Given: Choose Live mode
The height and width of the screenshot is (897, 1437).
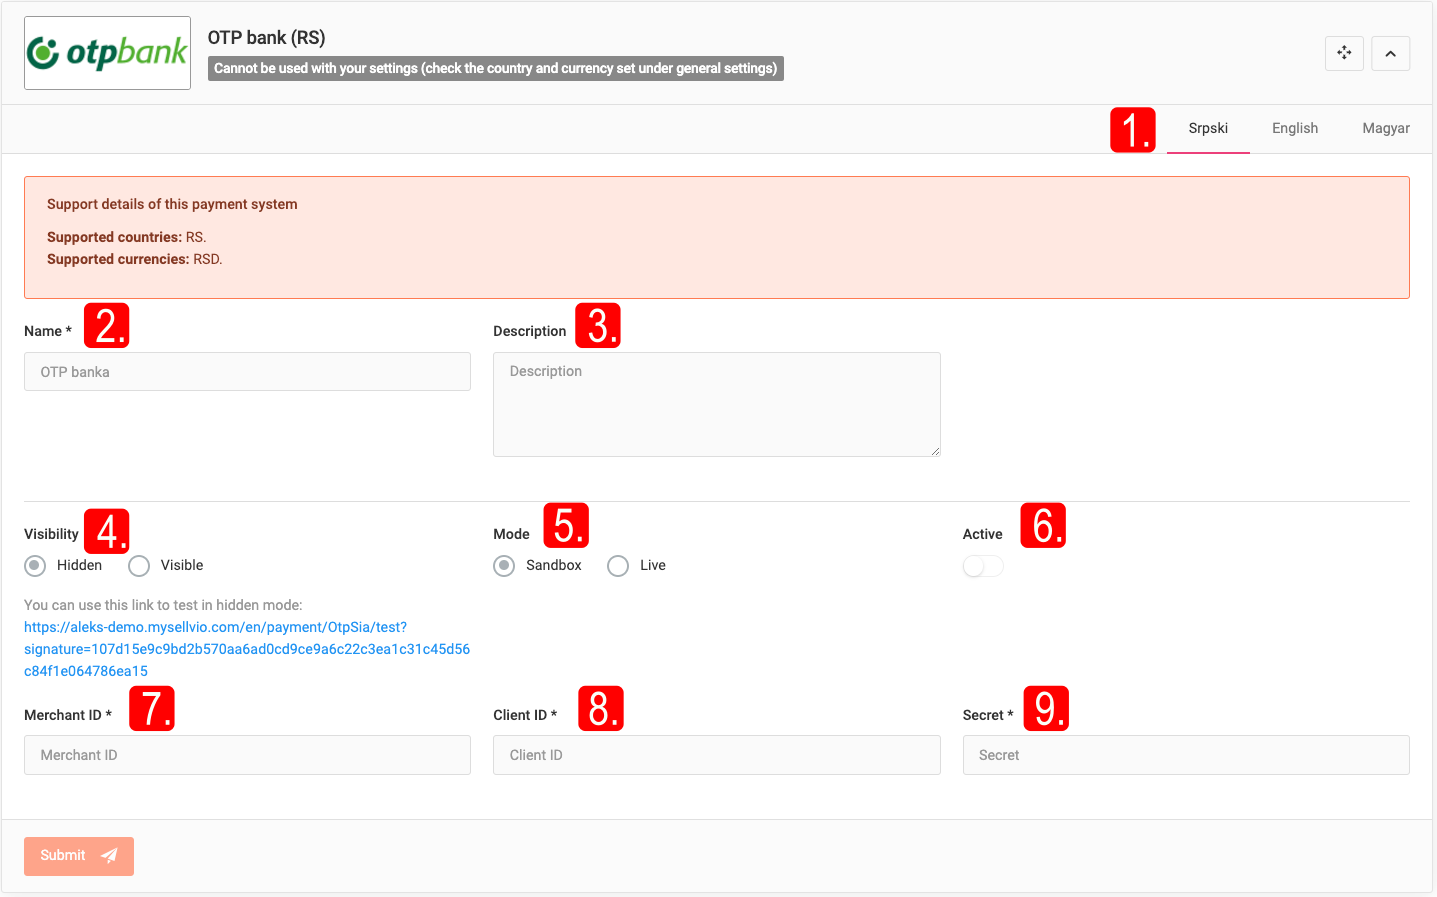Looking at the screenshot, I should [x=619, y=566].
